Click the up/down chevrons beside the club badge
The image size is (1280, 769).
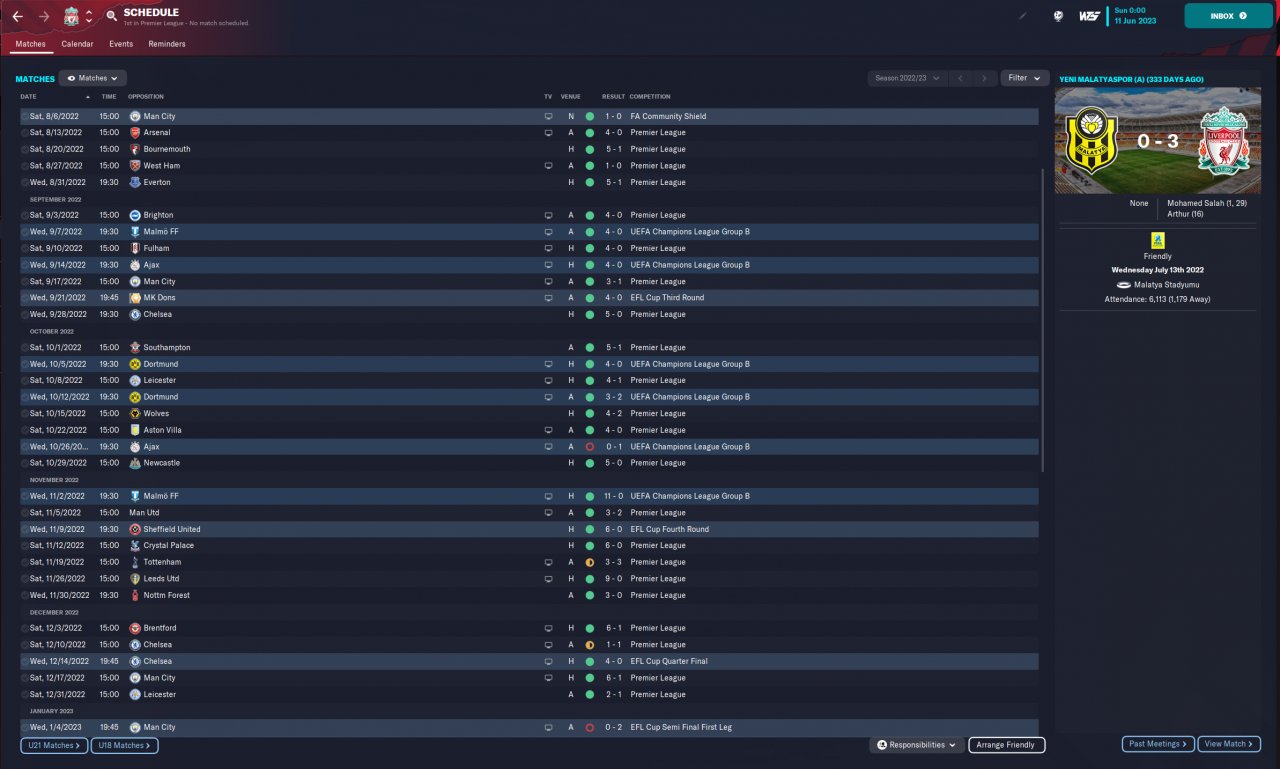click(x=89, y=17)
